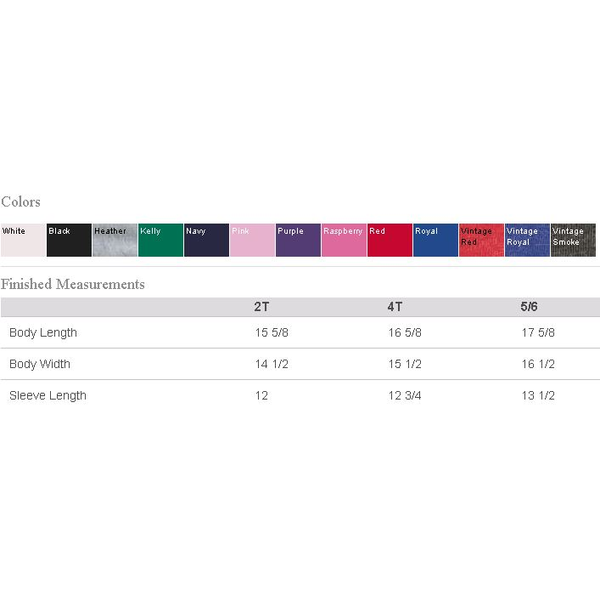This screenshot has height=600, width=600.
Task: Choose the Vintage Red swatch
Action: 481,240
